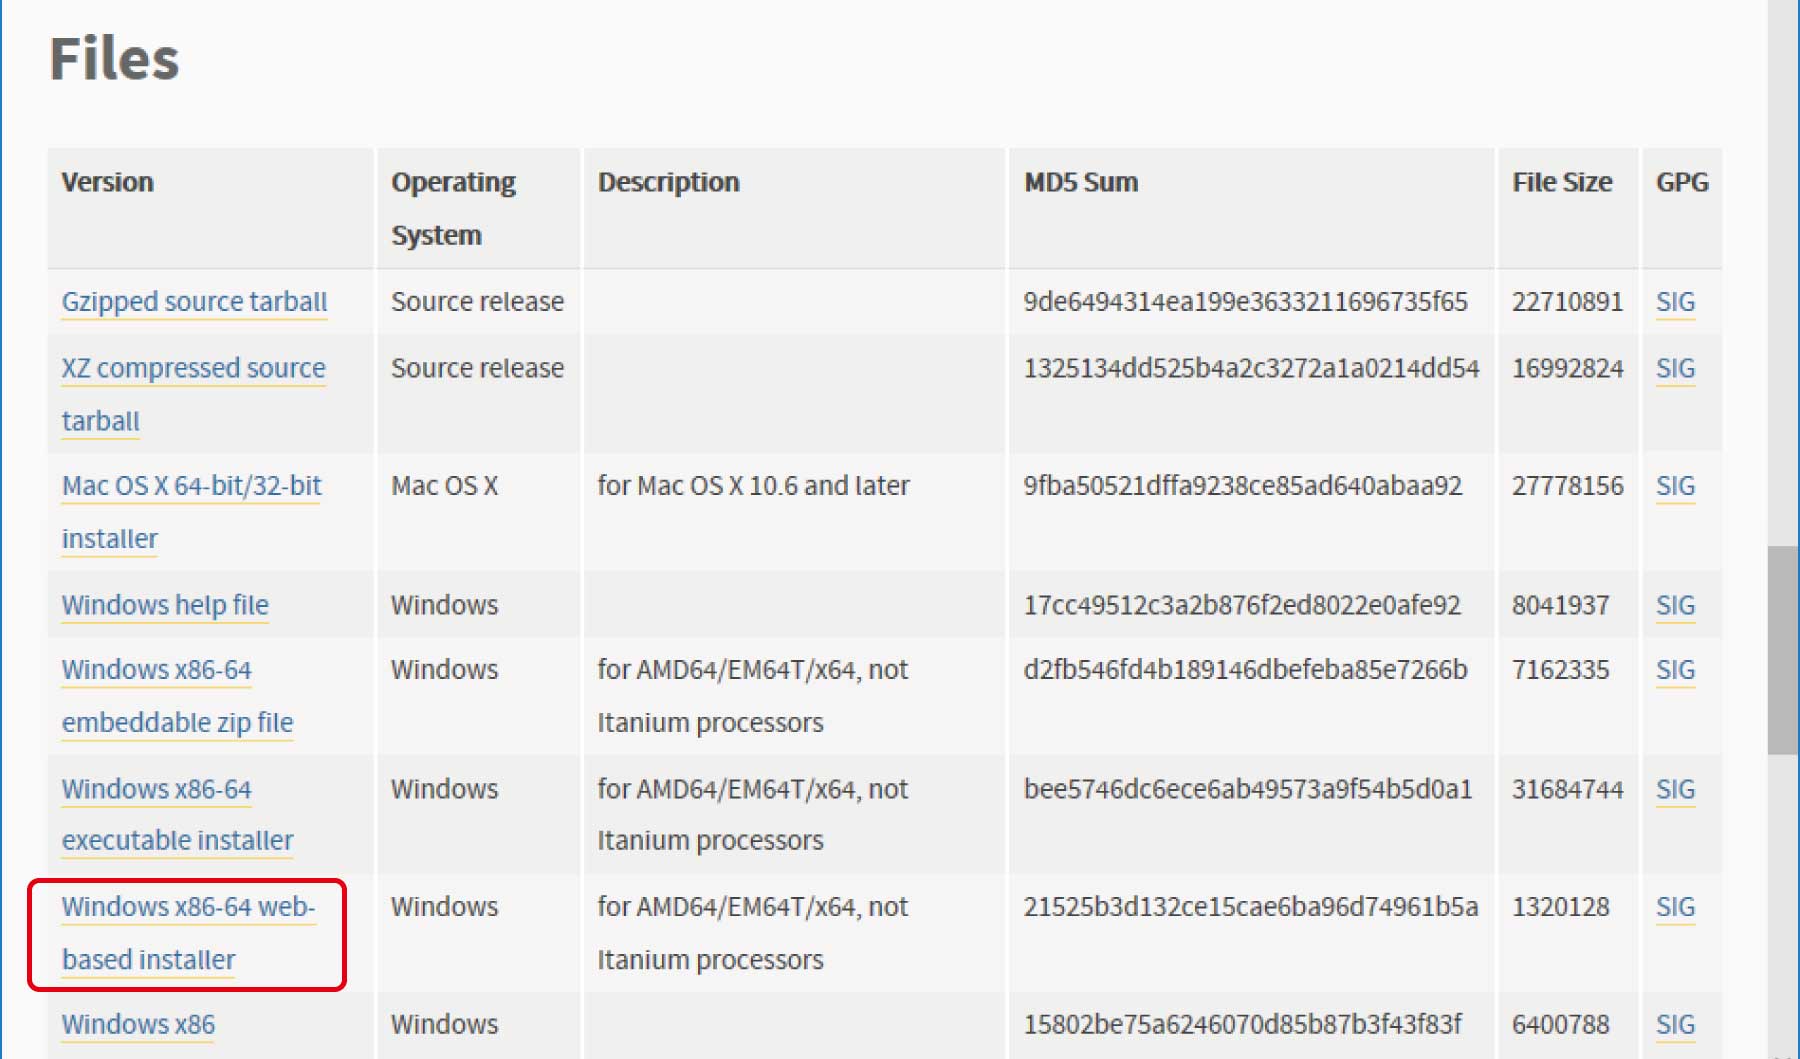
Task: Click description text in executable installer row
Action: pos(752,815)
